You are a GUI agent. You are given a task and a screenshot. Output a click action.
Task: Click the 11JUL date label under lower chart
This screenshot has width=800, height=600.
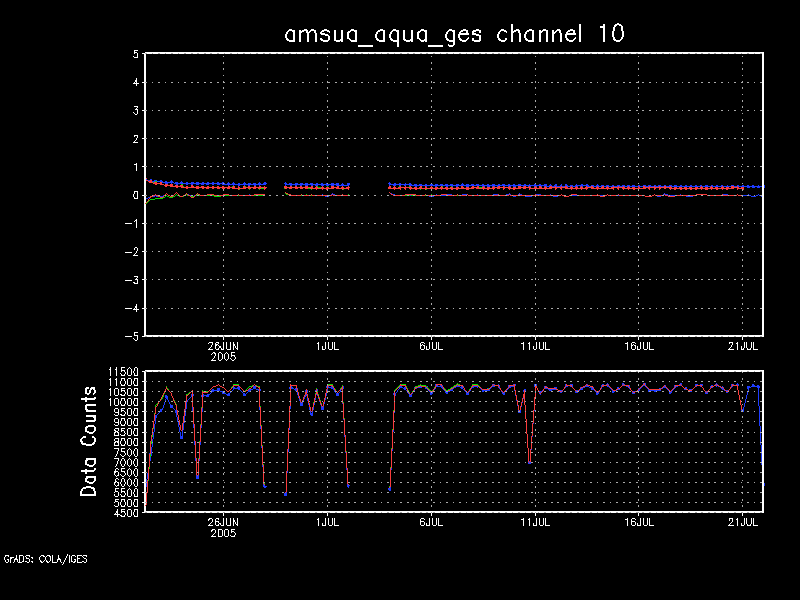tap(535, 522)
